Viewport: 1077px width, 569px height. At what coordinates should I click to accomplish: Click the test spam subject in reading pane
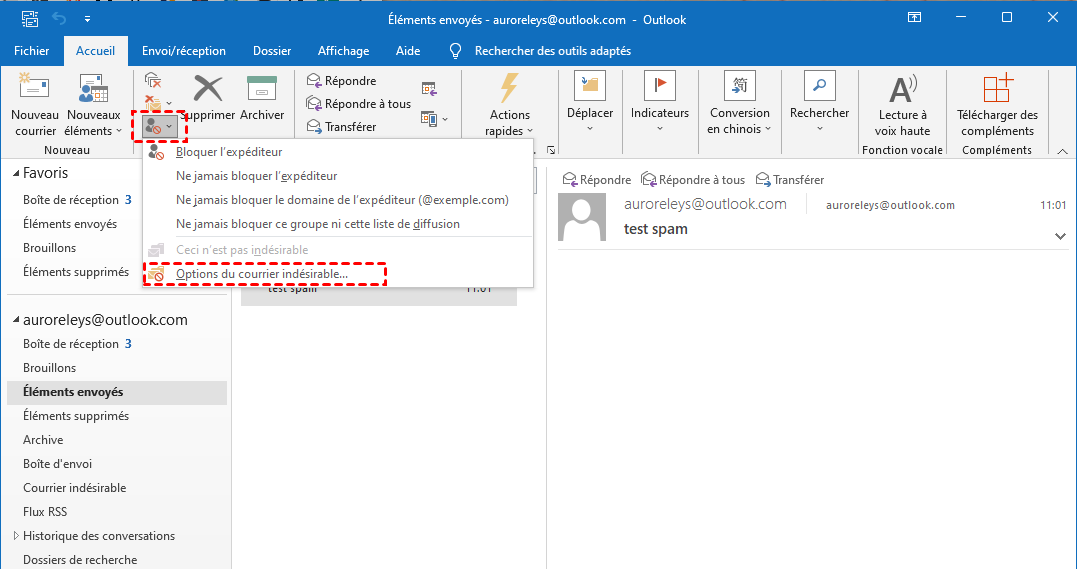click(655, 229)
